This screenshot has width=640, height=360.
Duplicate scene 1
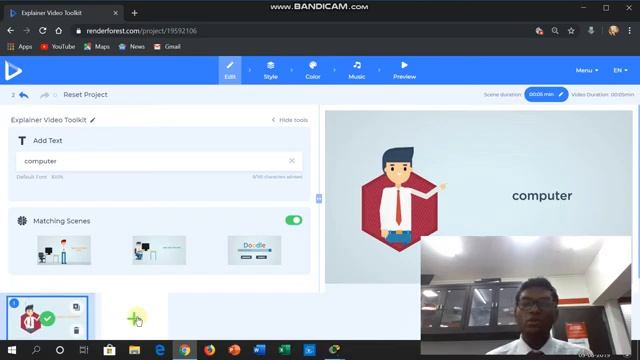[76, 307]
